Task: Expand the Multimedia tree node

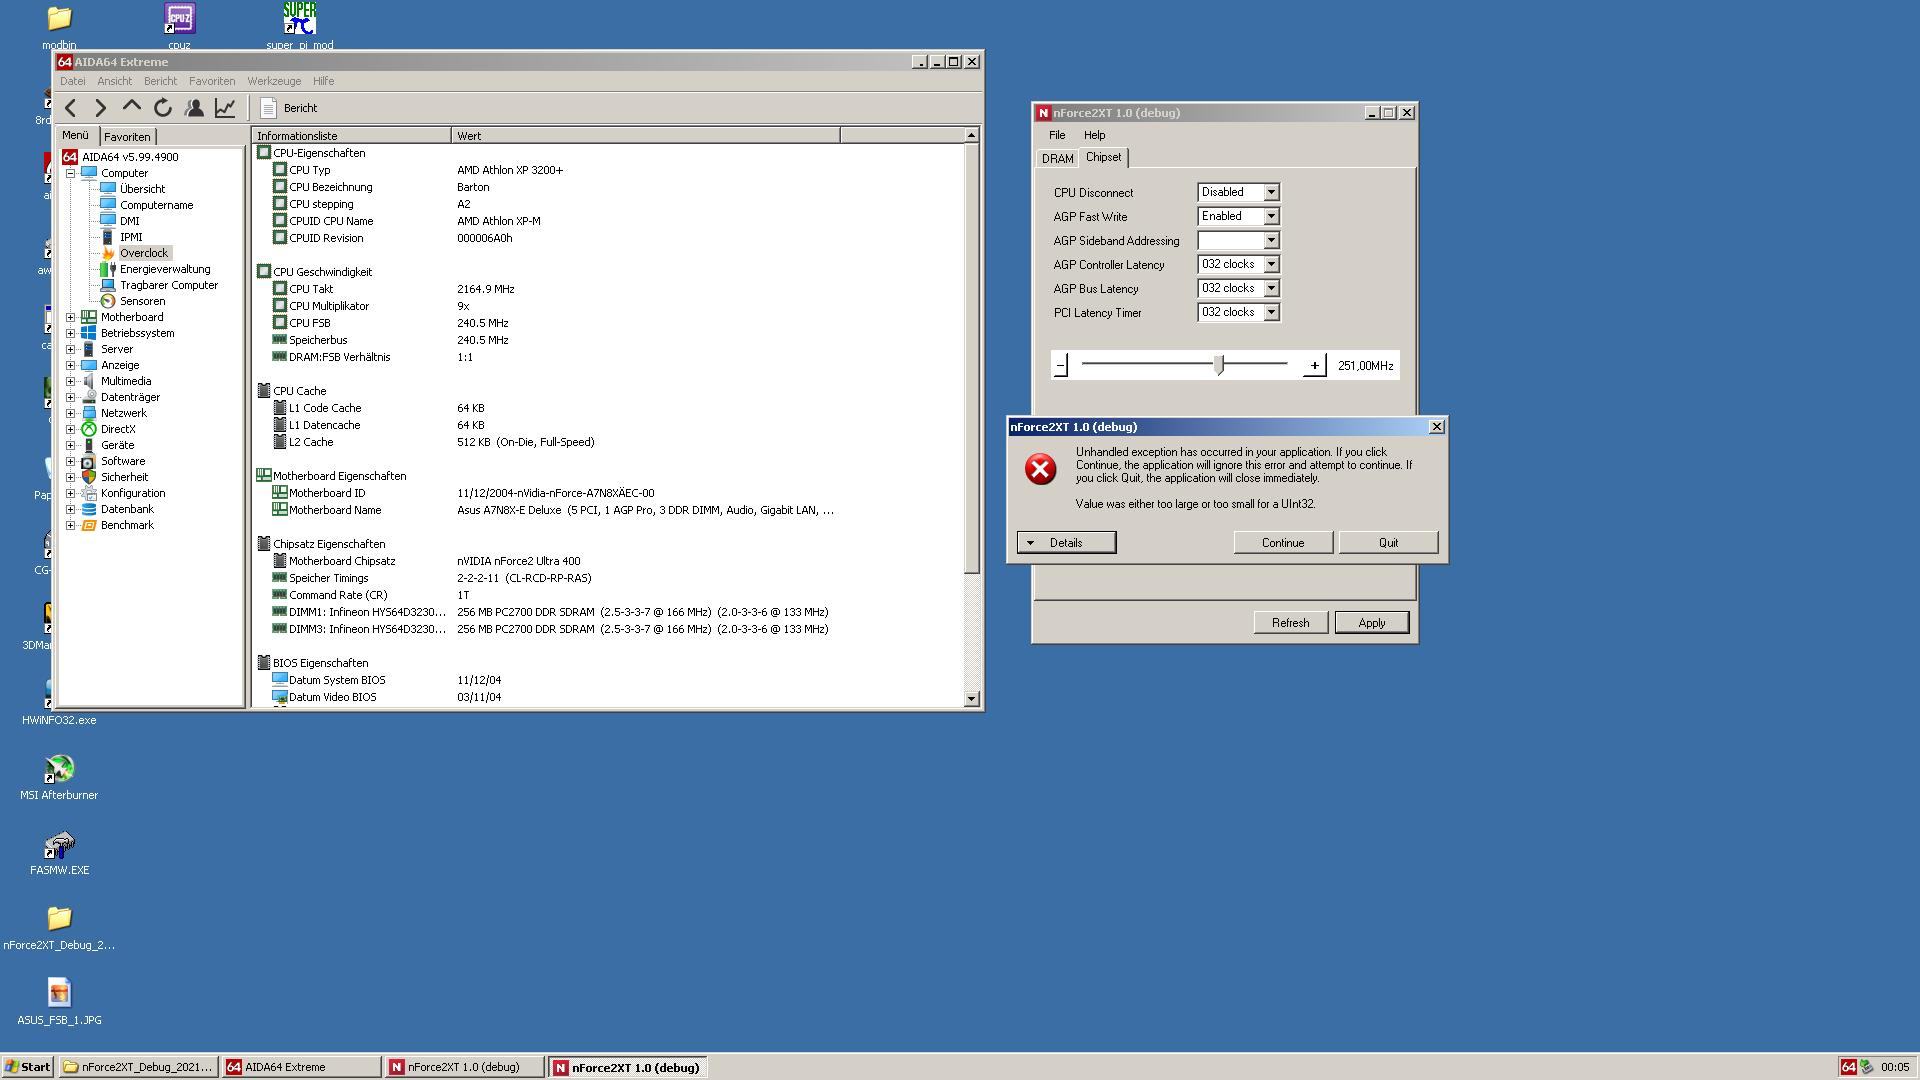Action: pyautogui.click(x=71, y=381)
